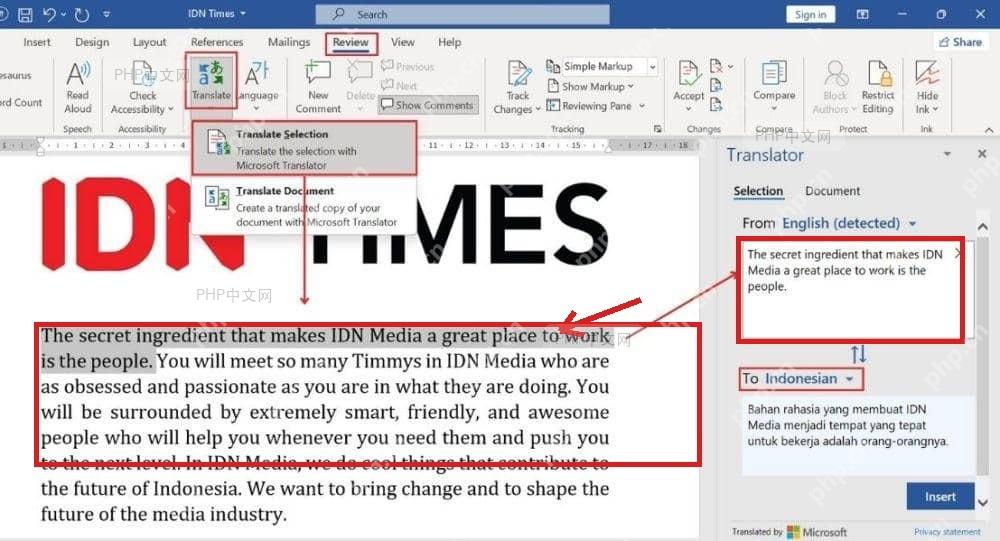Close the Translator pane
The image size is (1000, 541).
coord(982,154)
